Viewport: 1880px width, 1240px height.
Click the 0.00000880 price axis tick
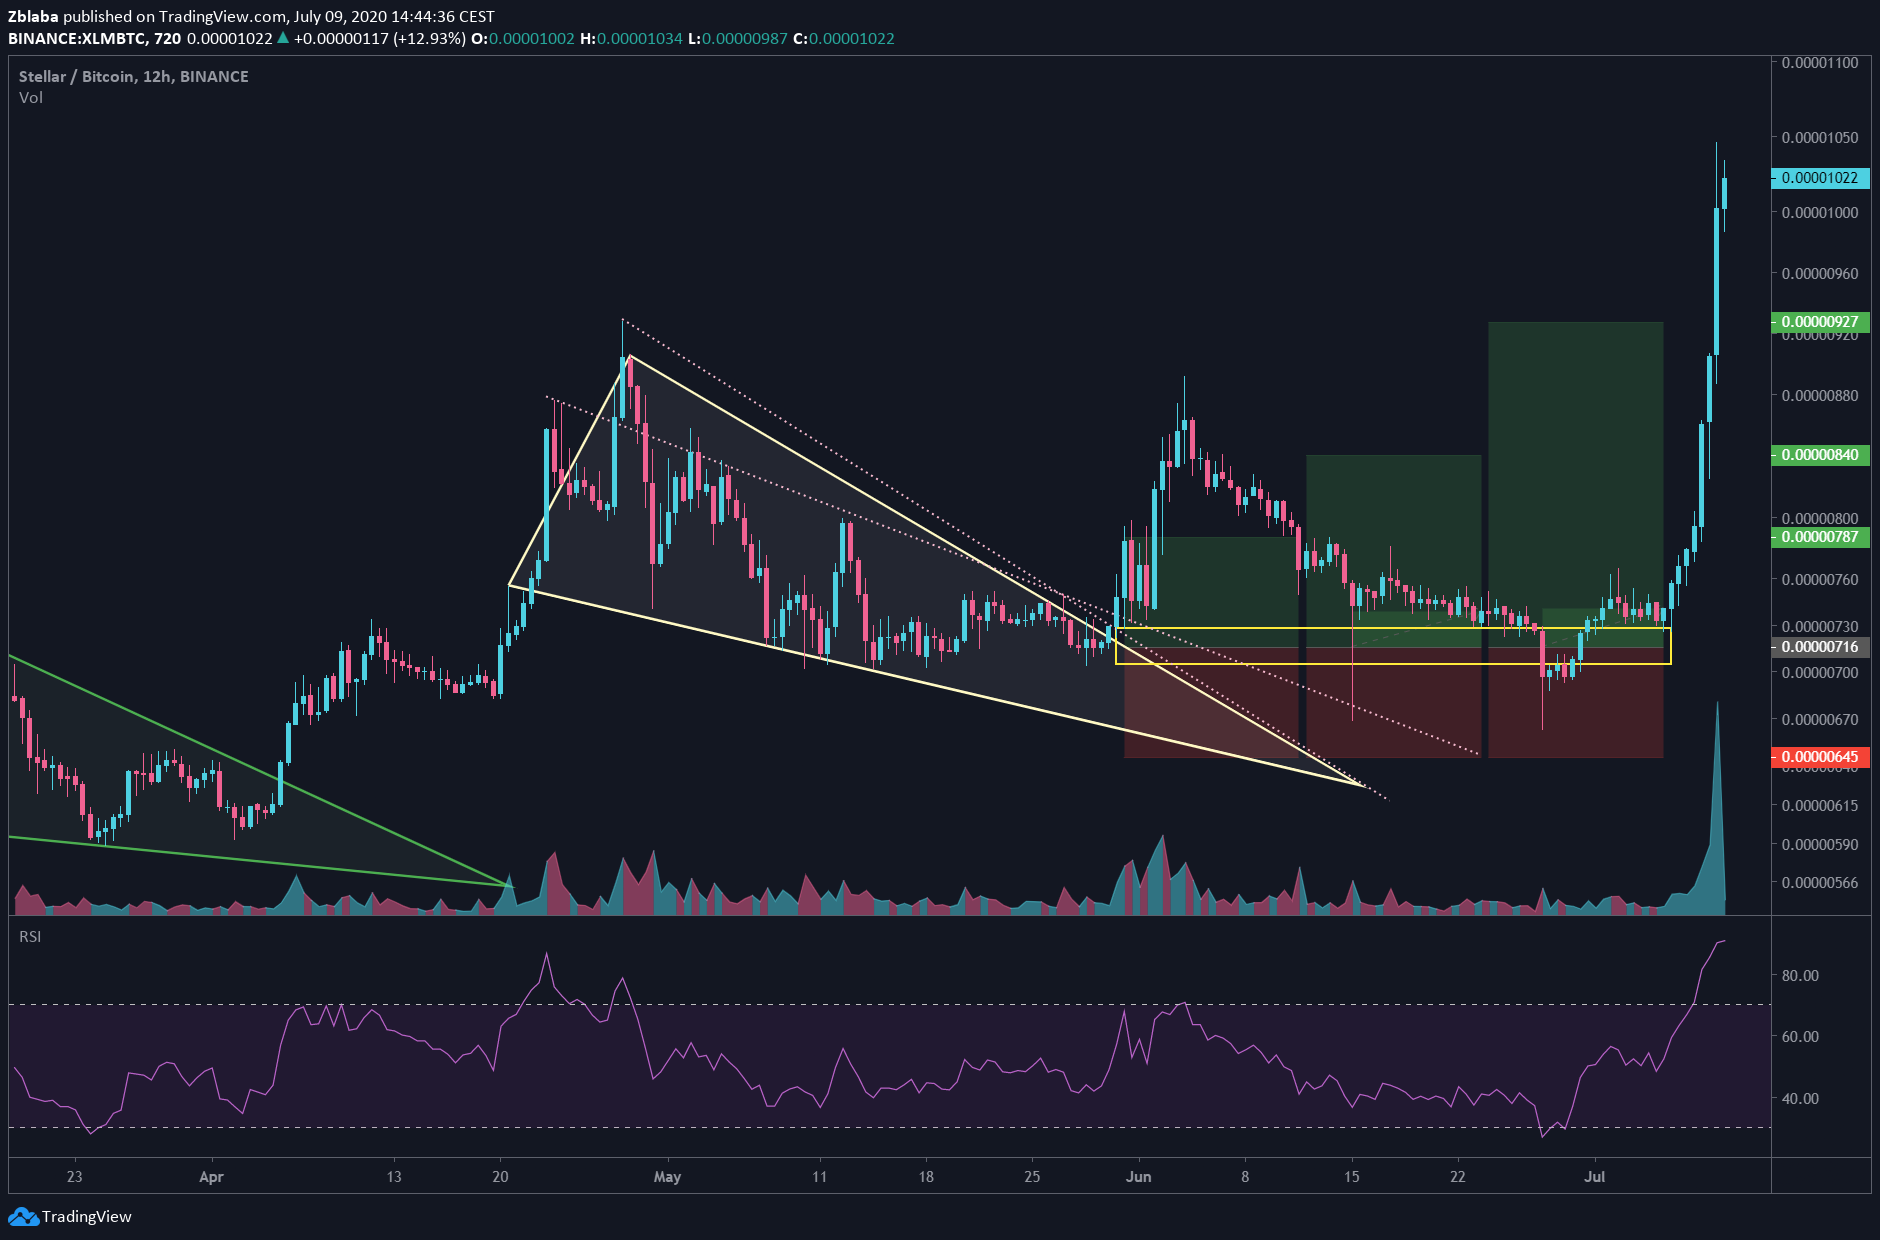(1820, 395)
